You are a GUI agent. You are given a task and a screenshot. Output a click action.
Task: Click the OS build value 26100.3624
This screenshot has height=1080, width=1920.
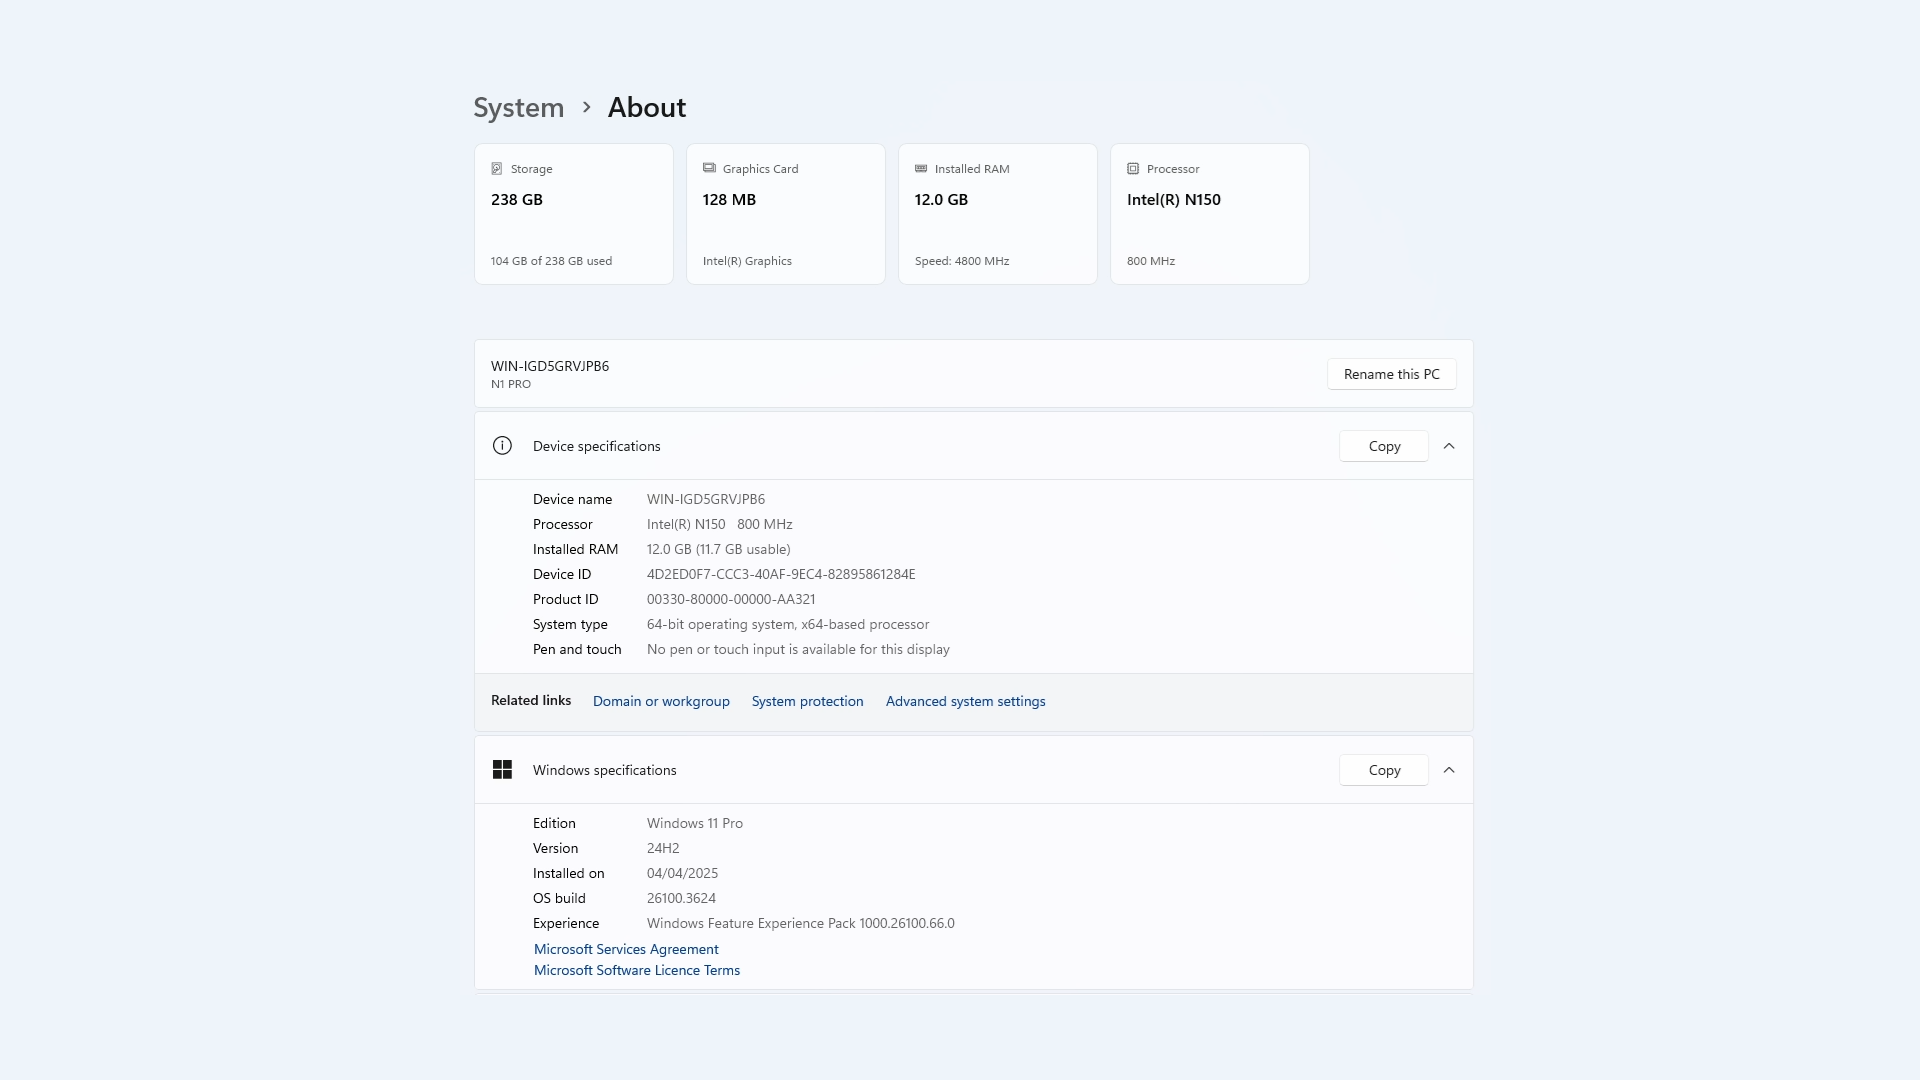tap(681, 898)
